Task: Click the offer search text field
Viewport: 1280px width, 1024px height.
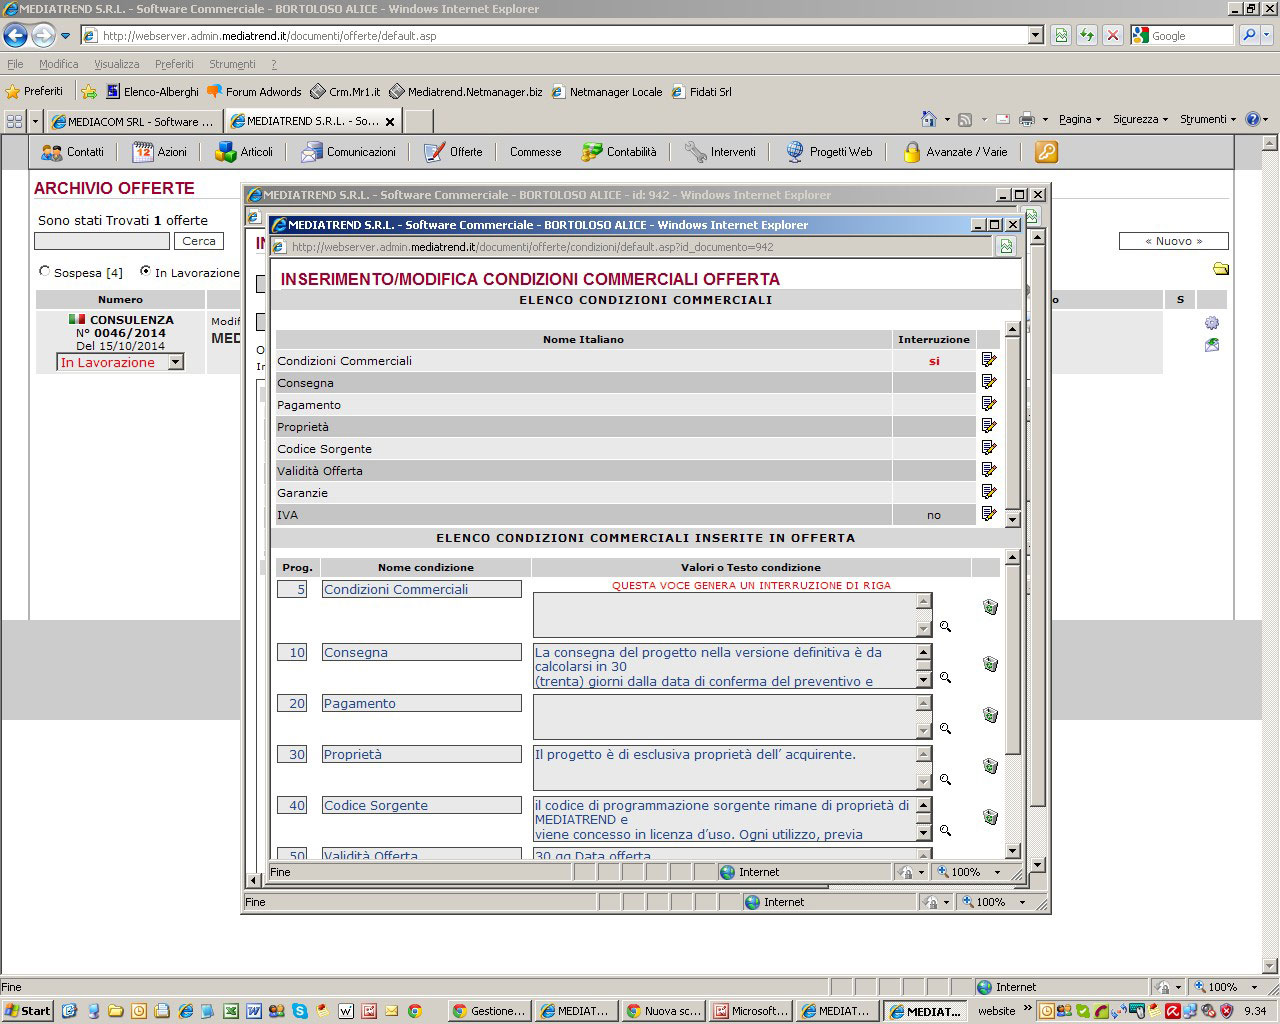Action: (102, 241)
